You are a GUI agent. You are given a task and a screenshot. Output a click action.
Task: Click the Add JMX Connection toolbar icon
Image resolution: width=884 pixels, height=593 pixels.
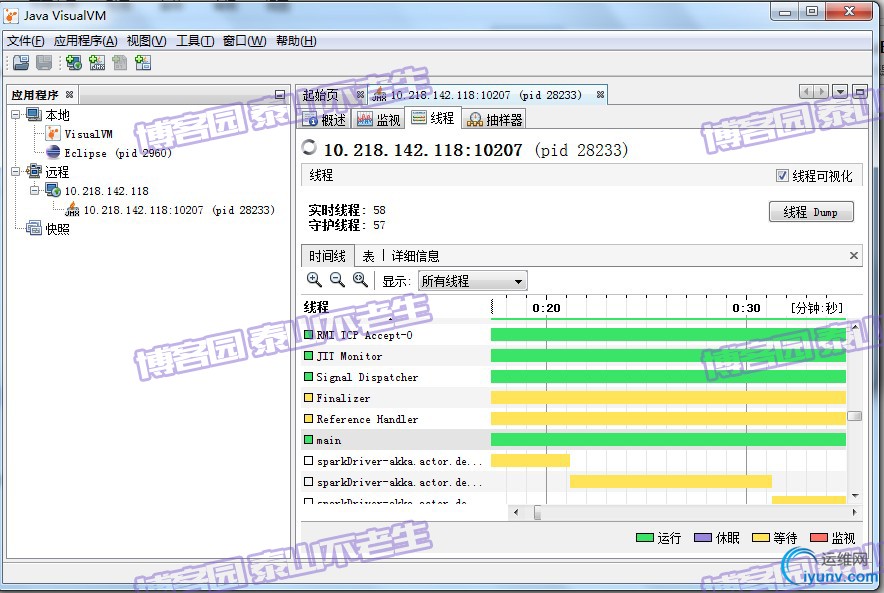click(97, 63)
